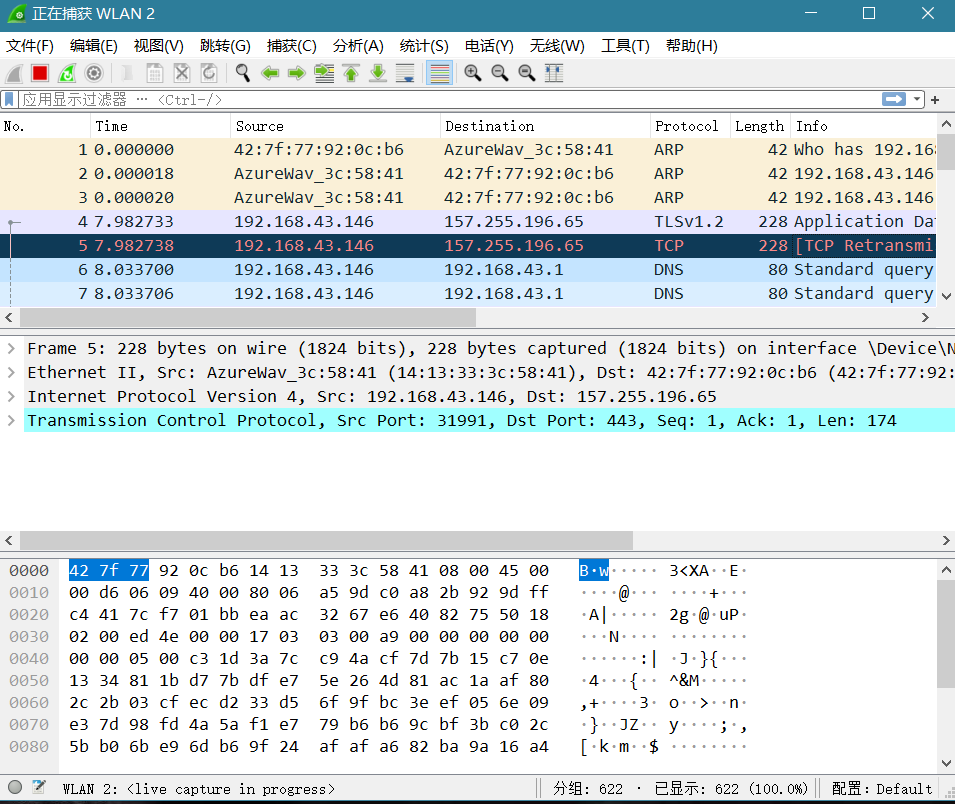
Task: Click the expert information status circle
Action: pyautogui.click(x=15, y=787)
